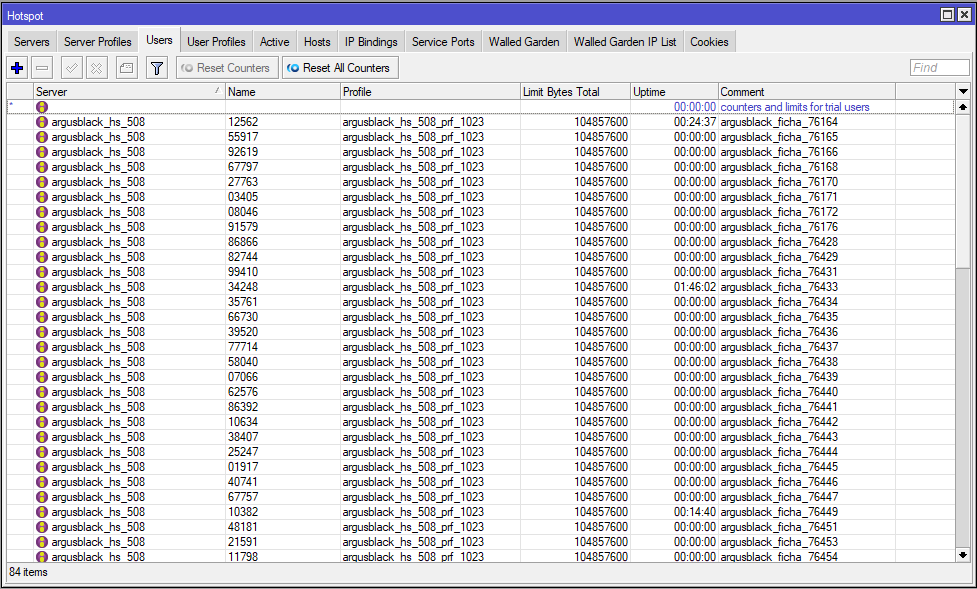Switch to the User Profiles tab
The width and height of the screenshot is (977, 589).
click(216, 42)
